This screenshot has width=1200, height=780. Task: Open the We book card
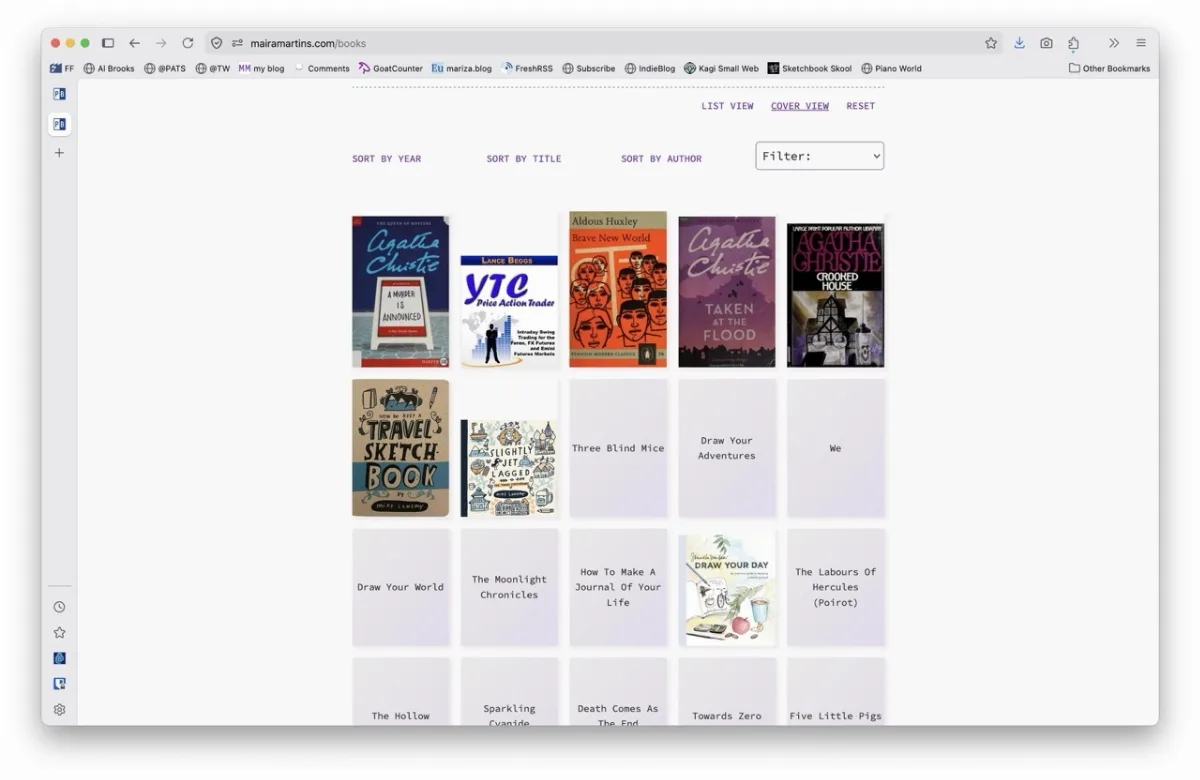click(x=835, y=448)
